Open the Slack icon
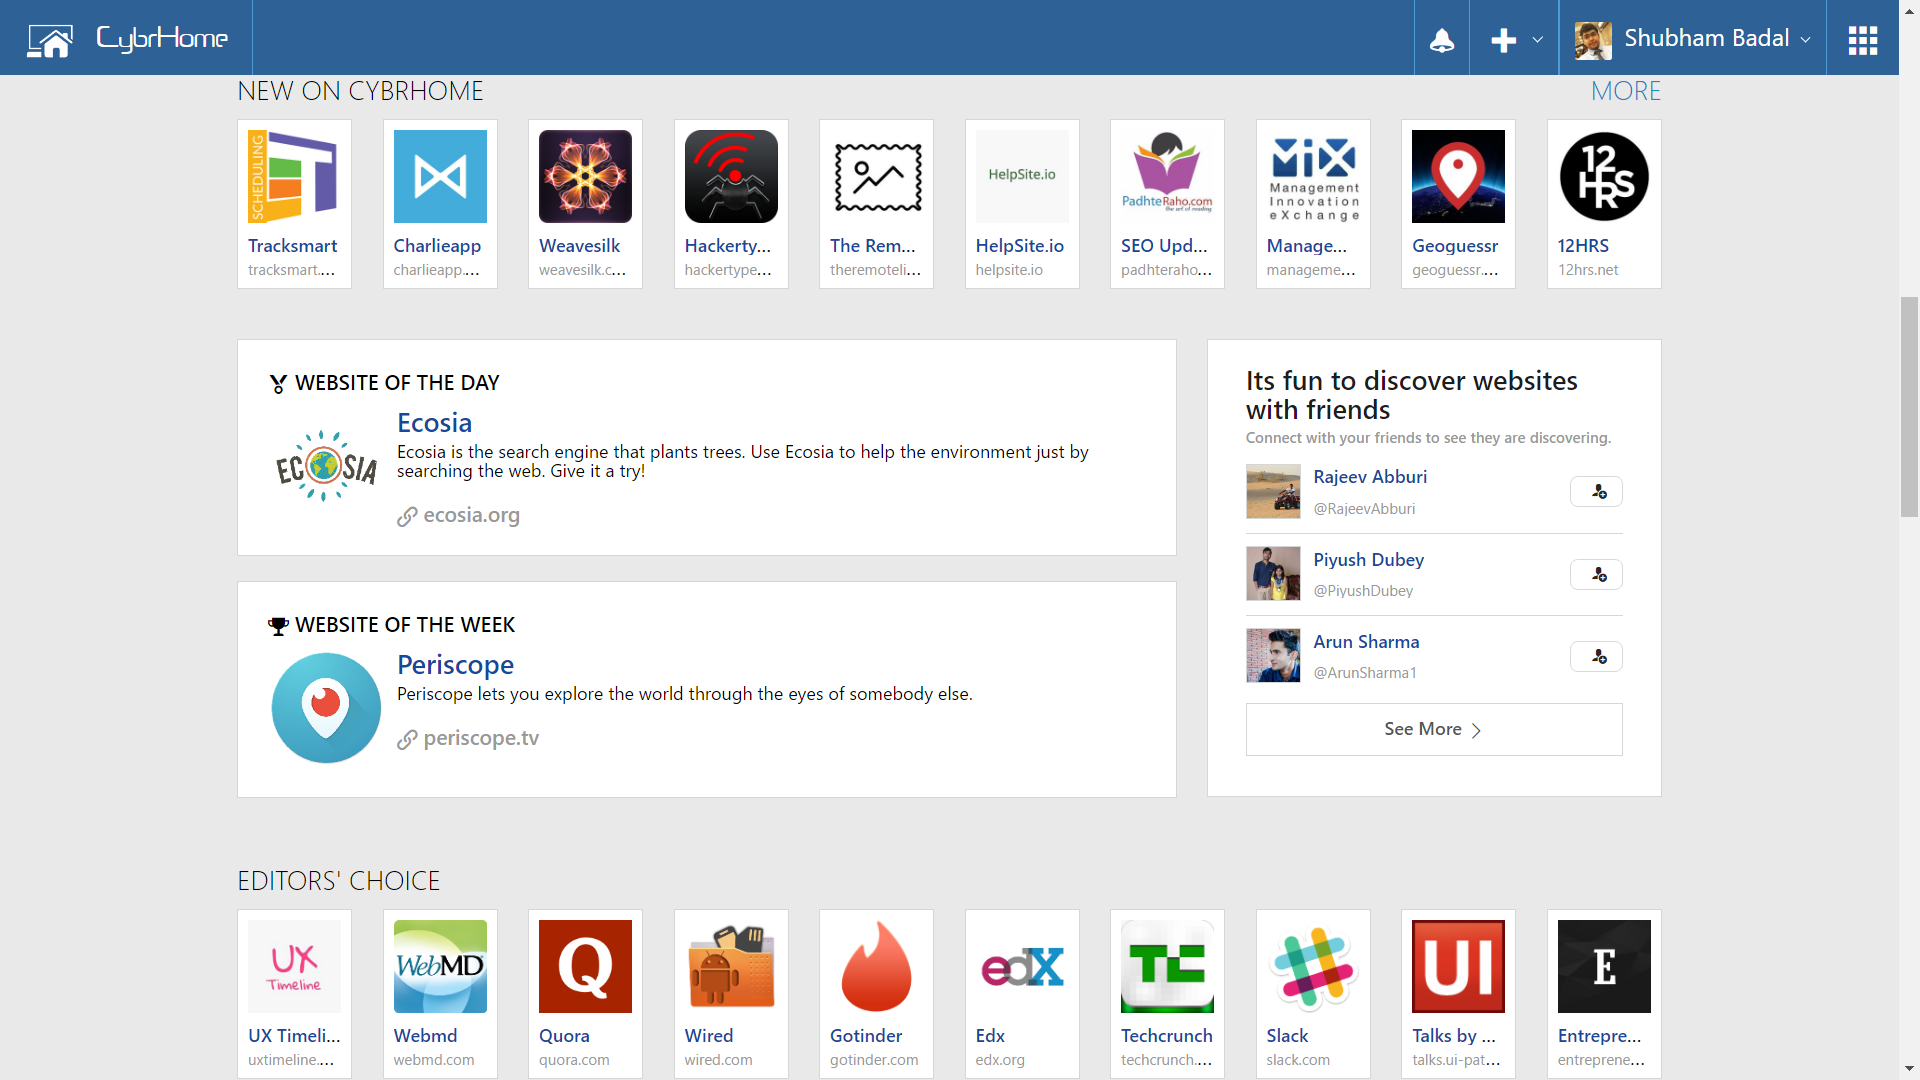 coord(1313,966)
